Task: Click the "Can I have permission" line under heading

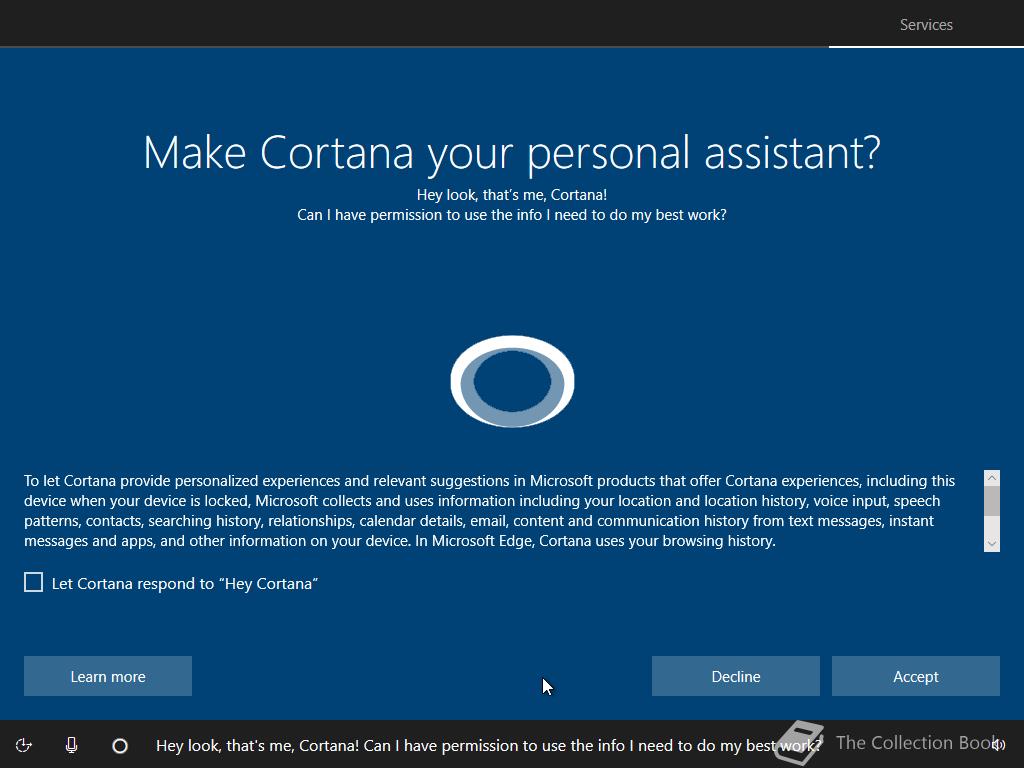Action: [512, 215]
